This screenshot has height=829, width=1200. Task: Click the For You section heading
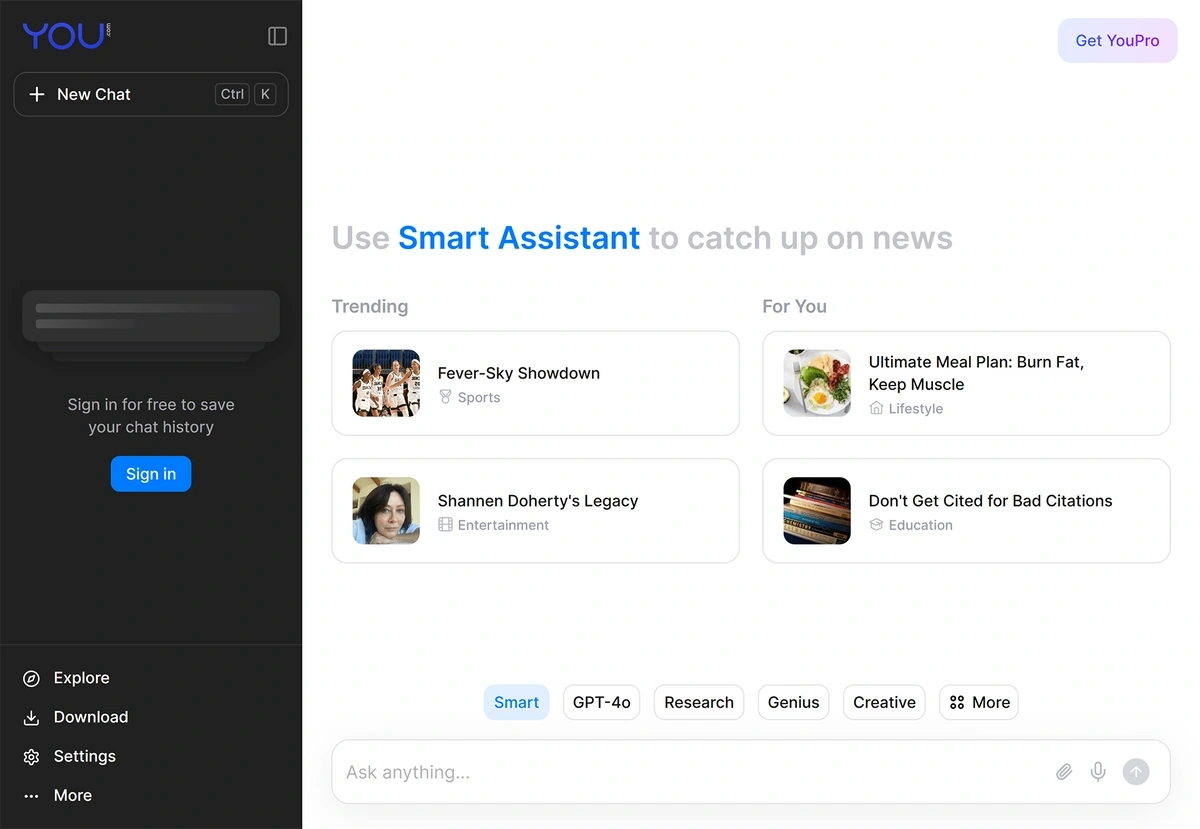coord(795,306)
